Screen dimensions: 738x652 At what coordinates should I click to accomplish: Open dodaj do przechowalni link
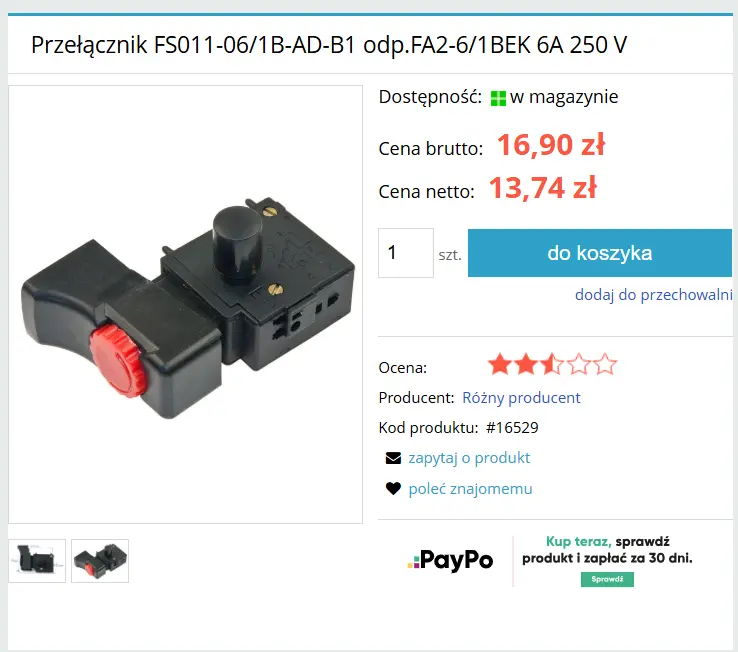pyautogui.click(x=654, y=295)
